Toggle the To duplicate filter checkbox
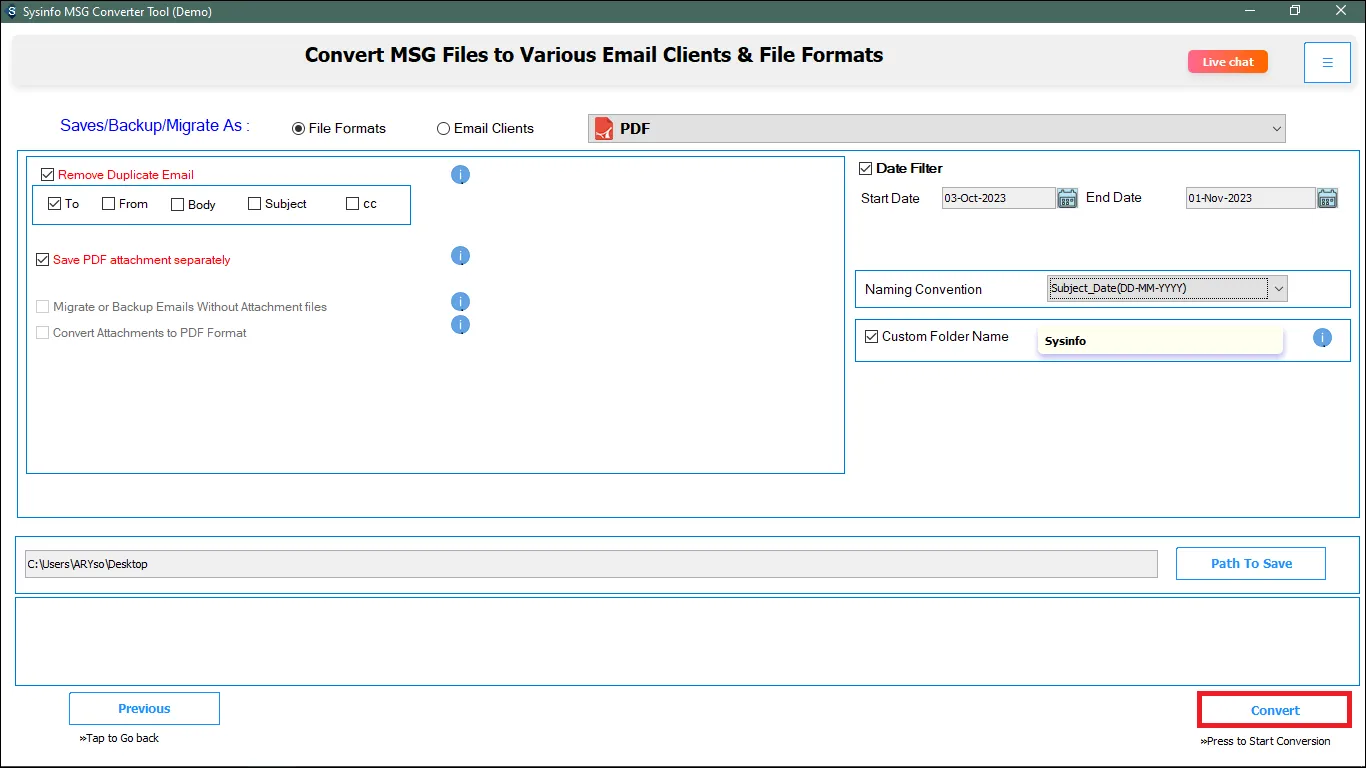 [x=54, y=204]
